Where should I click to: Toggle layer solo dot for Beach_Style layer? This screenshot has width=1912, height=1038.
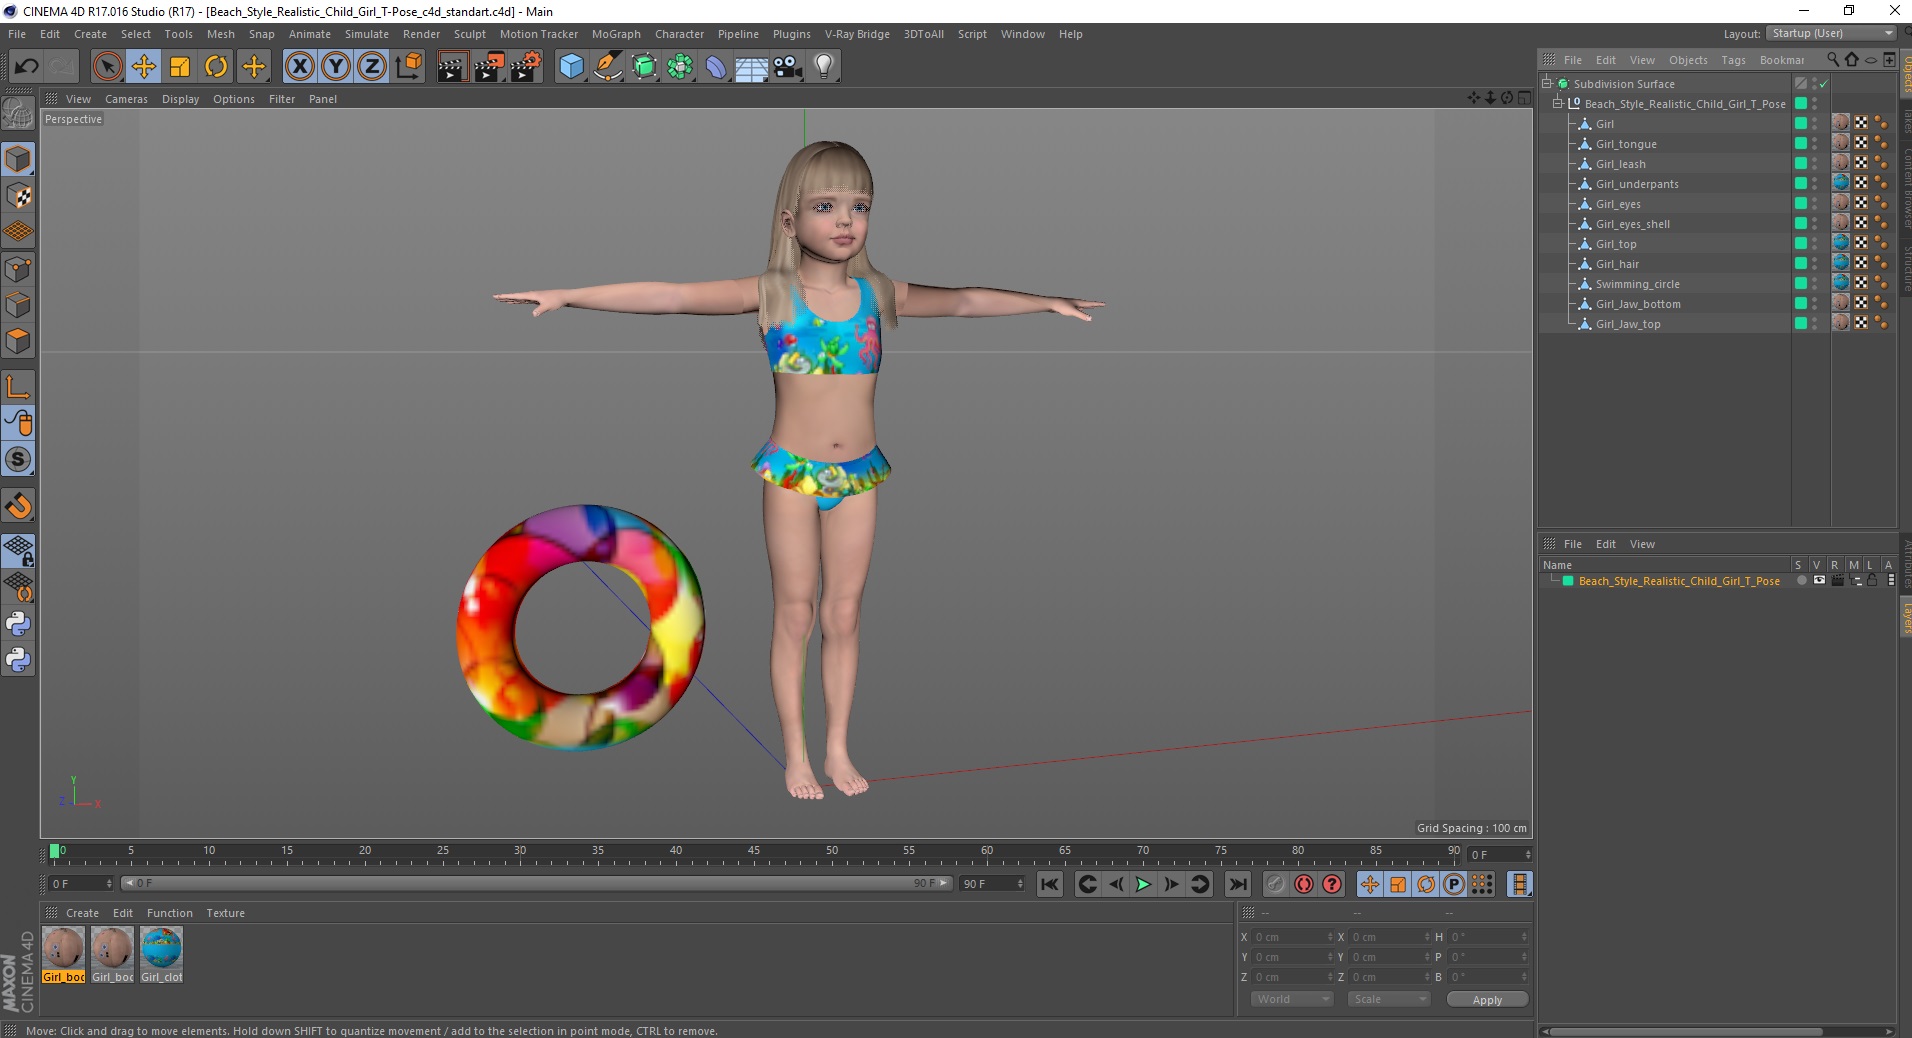pyautogui.click(x=1801, y=581)
